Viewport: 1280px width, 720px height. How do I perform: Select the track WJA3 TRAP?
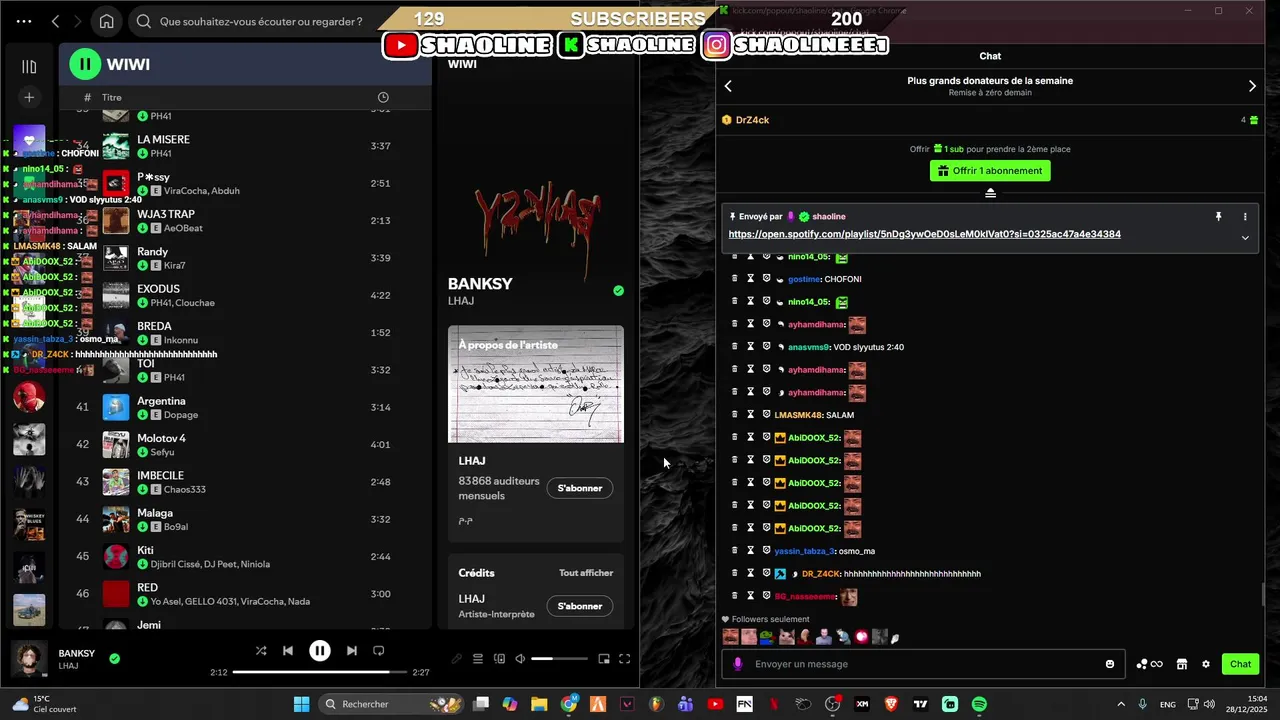166,214
